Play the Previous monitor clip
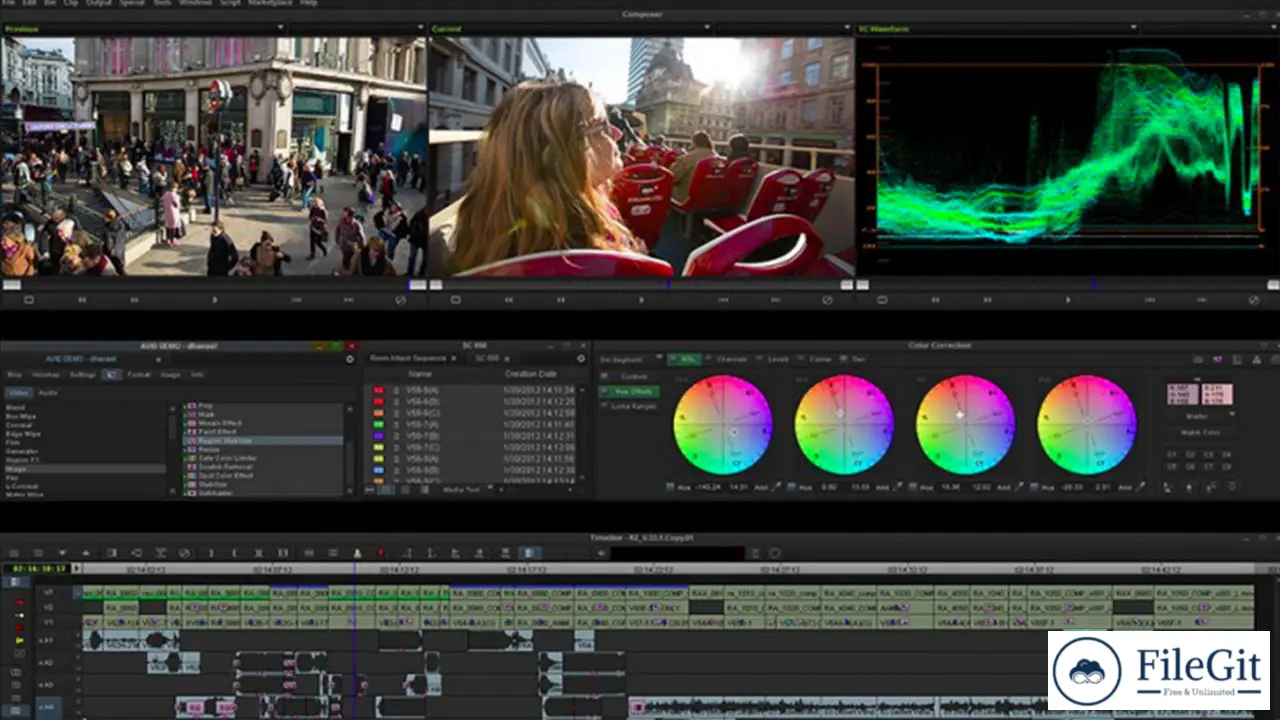The image size is (1280, 720). pyautogui.click(x=214, y=299)
